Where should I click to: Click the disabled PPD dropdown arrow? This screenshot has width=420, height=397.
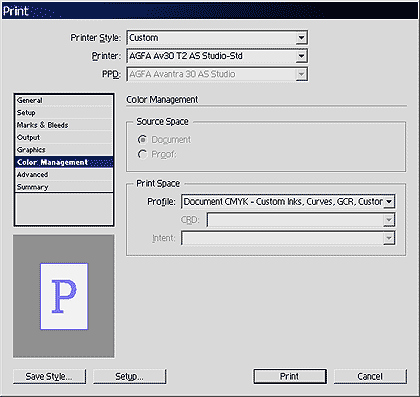(301, 74)
